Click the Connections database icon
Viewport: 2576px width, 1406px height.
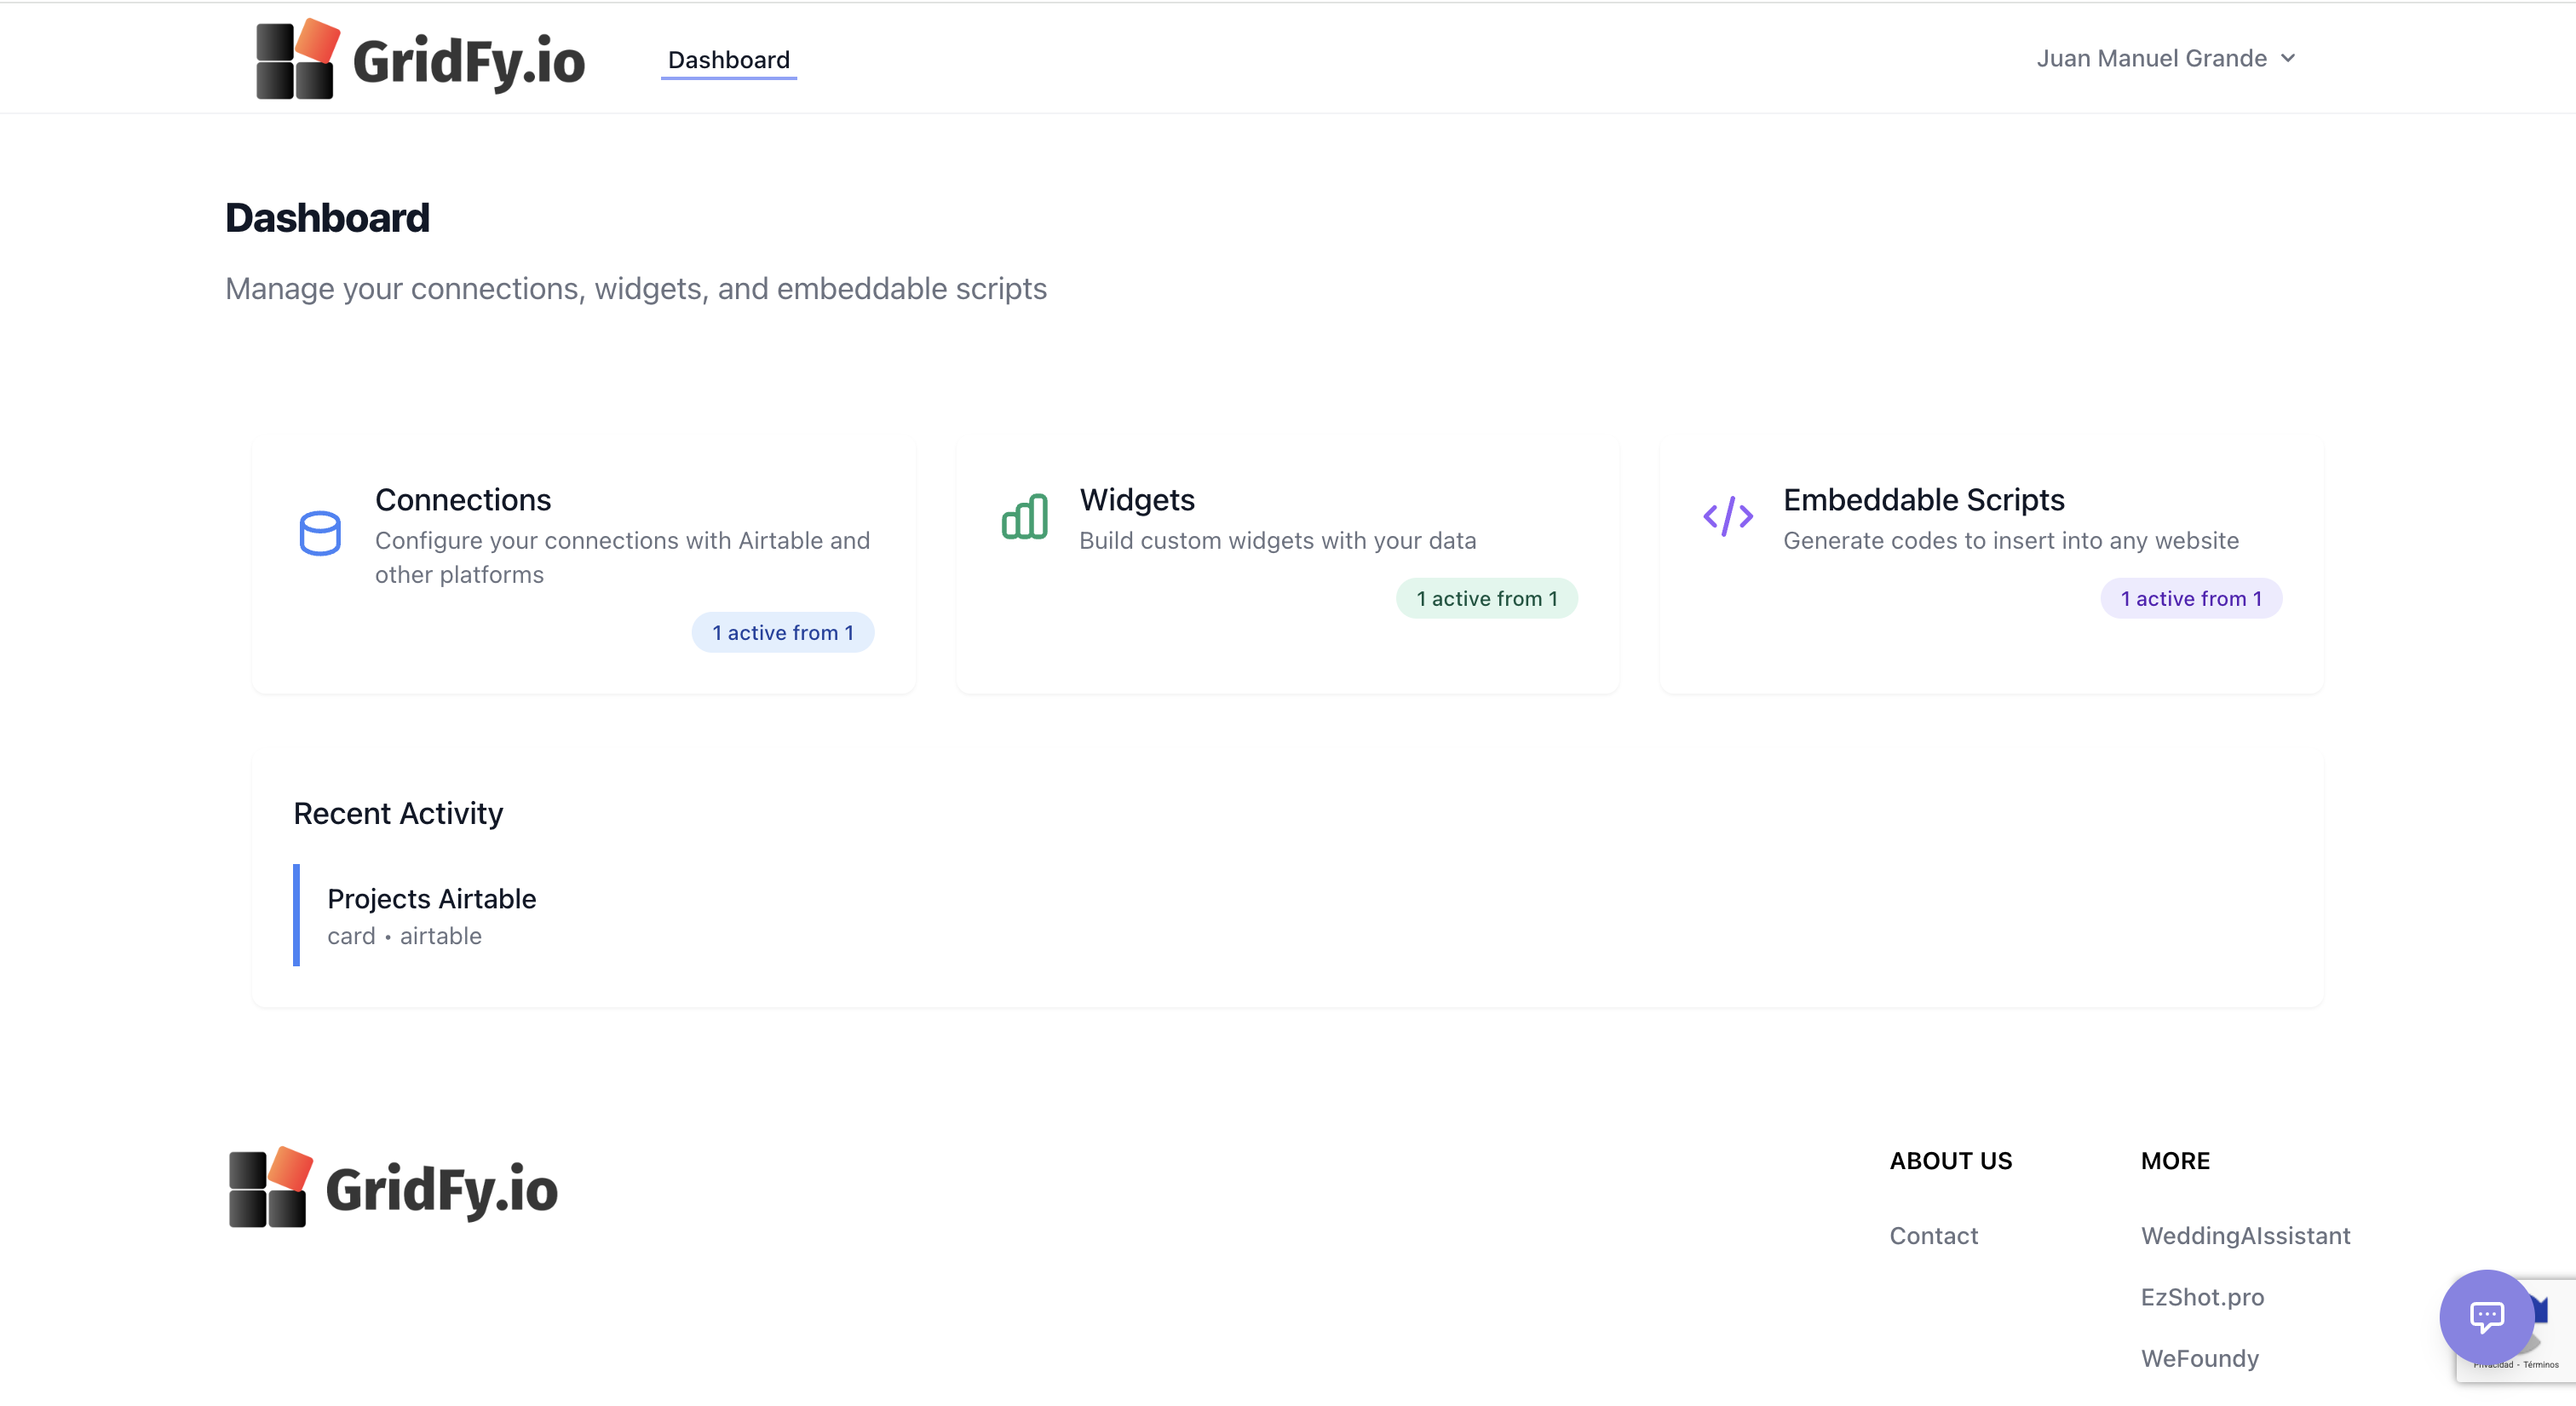click(320, 533)
